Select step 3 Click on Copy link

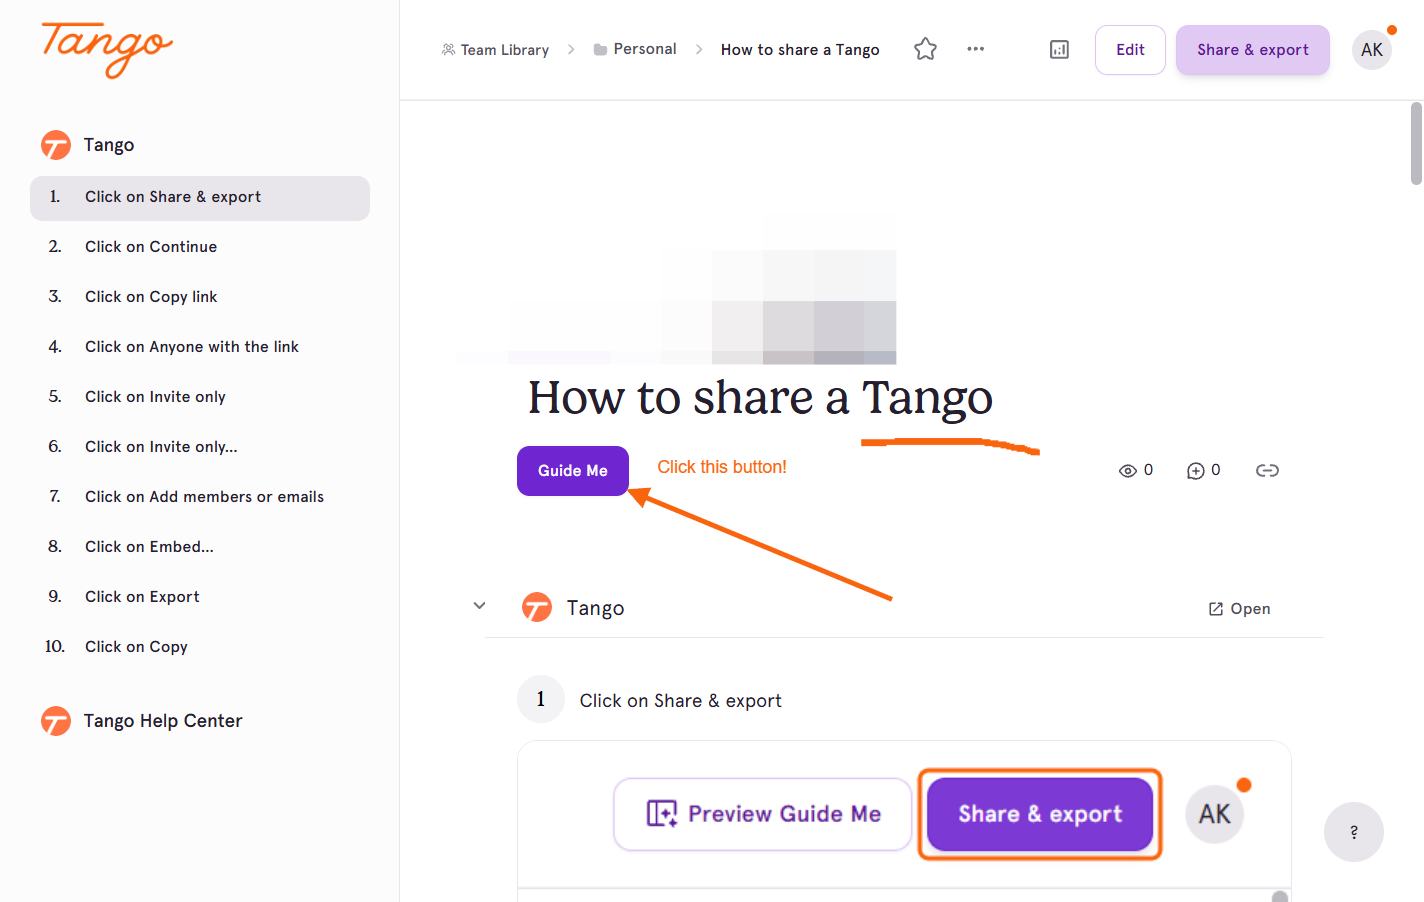200,297
